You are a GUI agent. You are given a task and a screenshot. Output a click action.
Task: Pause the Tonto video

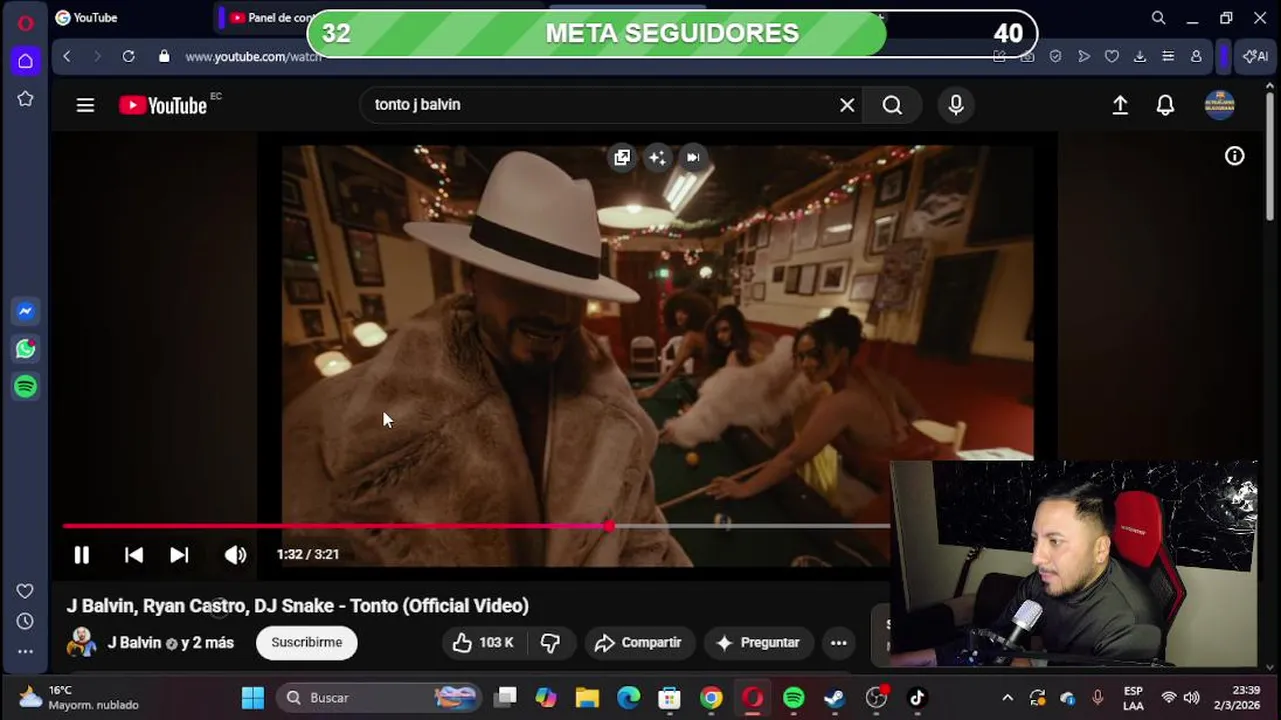pyautogui.click(x=82, y=554)
